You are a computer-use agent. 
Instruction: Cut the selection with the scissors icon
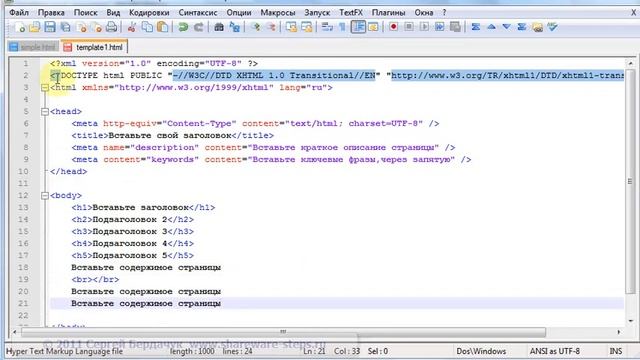(131, 27)
